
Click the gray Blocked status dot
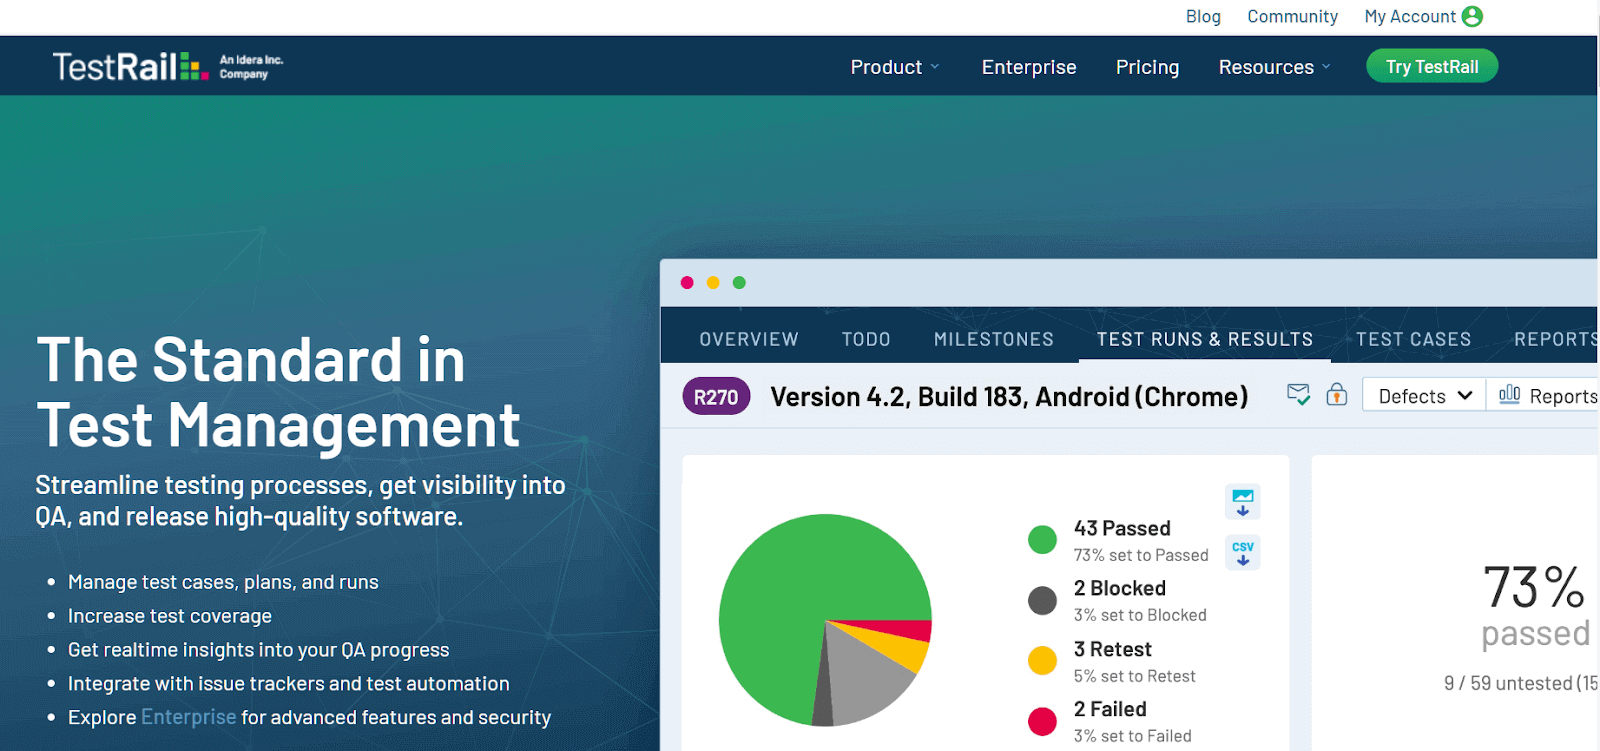1042,600
